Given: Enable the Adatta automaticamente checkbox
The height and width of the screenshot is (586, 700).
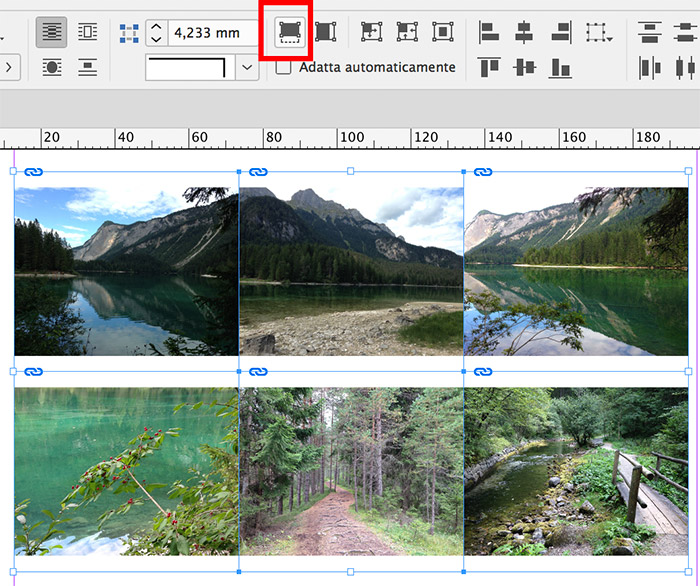Looking at the screenshot, I should point(283,67).
